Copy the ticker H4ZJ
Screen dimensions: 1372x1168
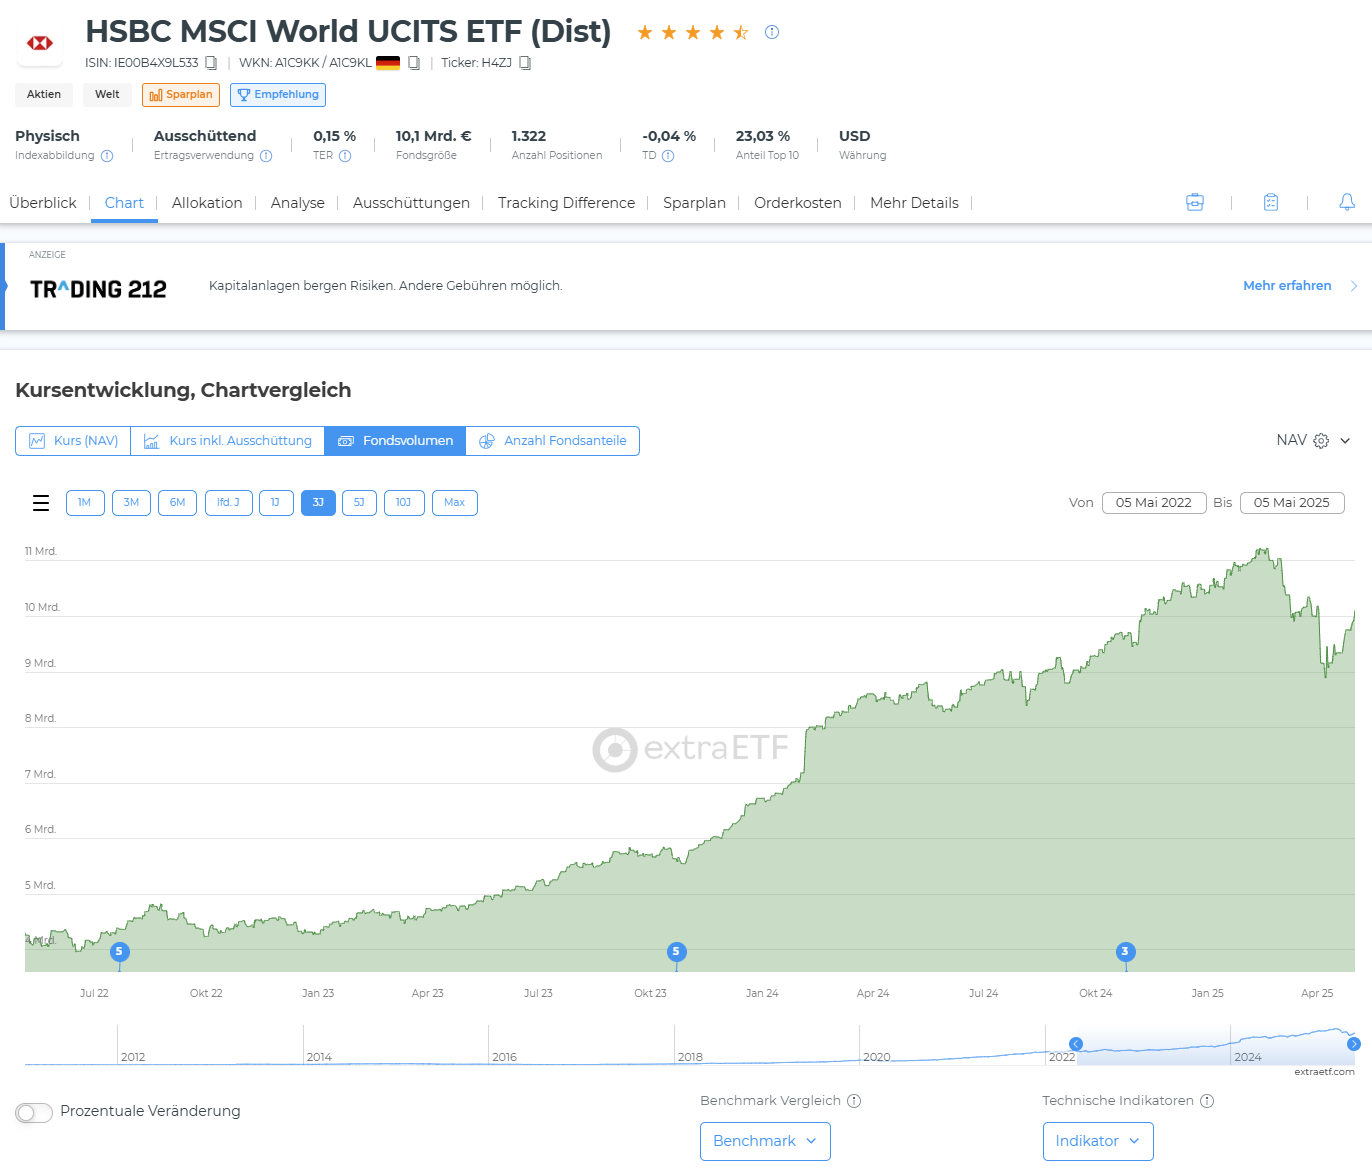(x=525, y=63)
